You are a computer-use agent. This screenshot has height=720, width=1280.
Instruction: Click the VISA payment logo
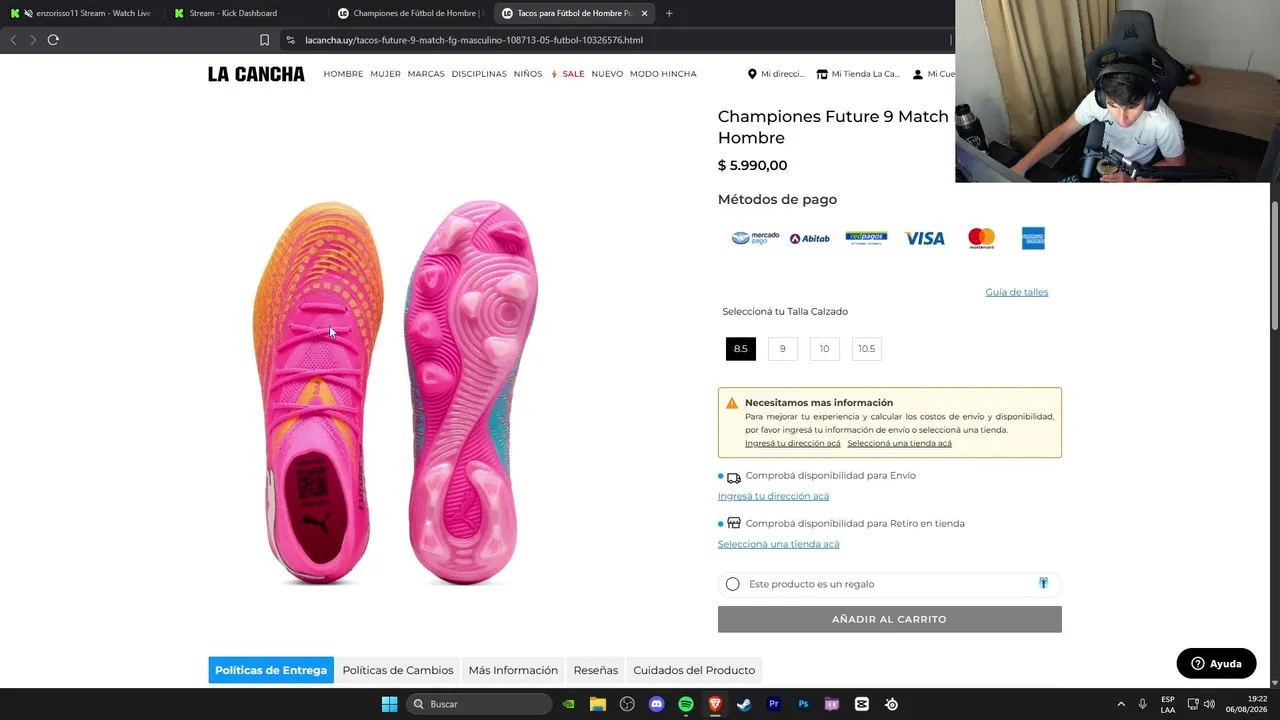(x=925, y=238)
